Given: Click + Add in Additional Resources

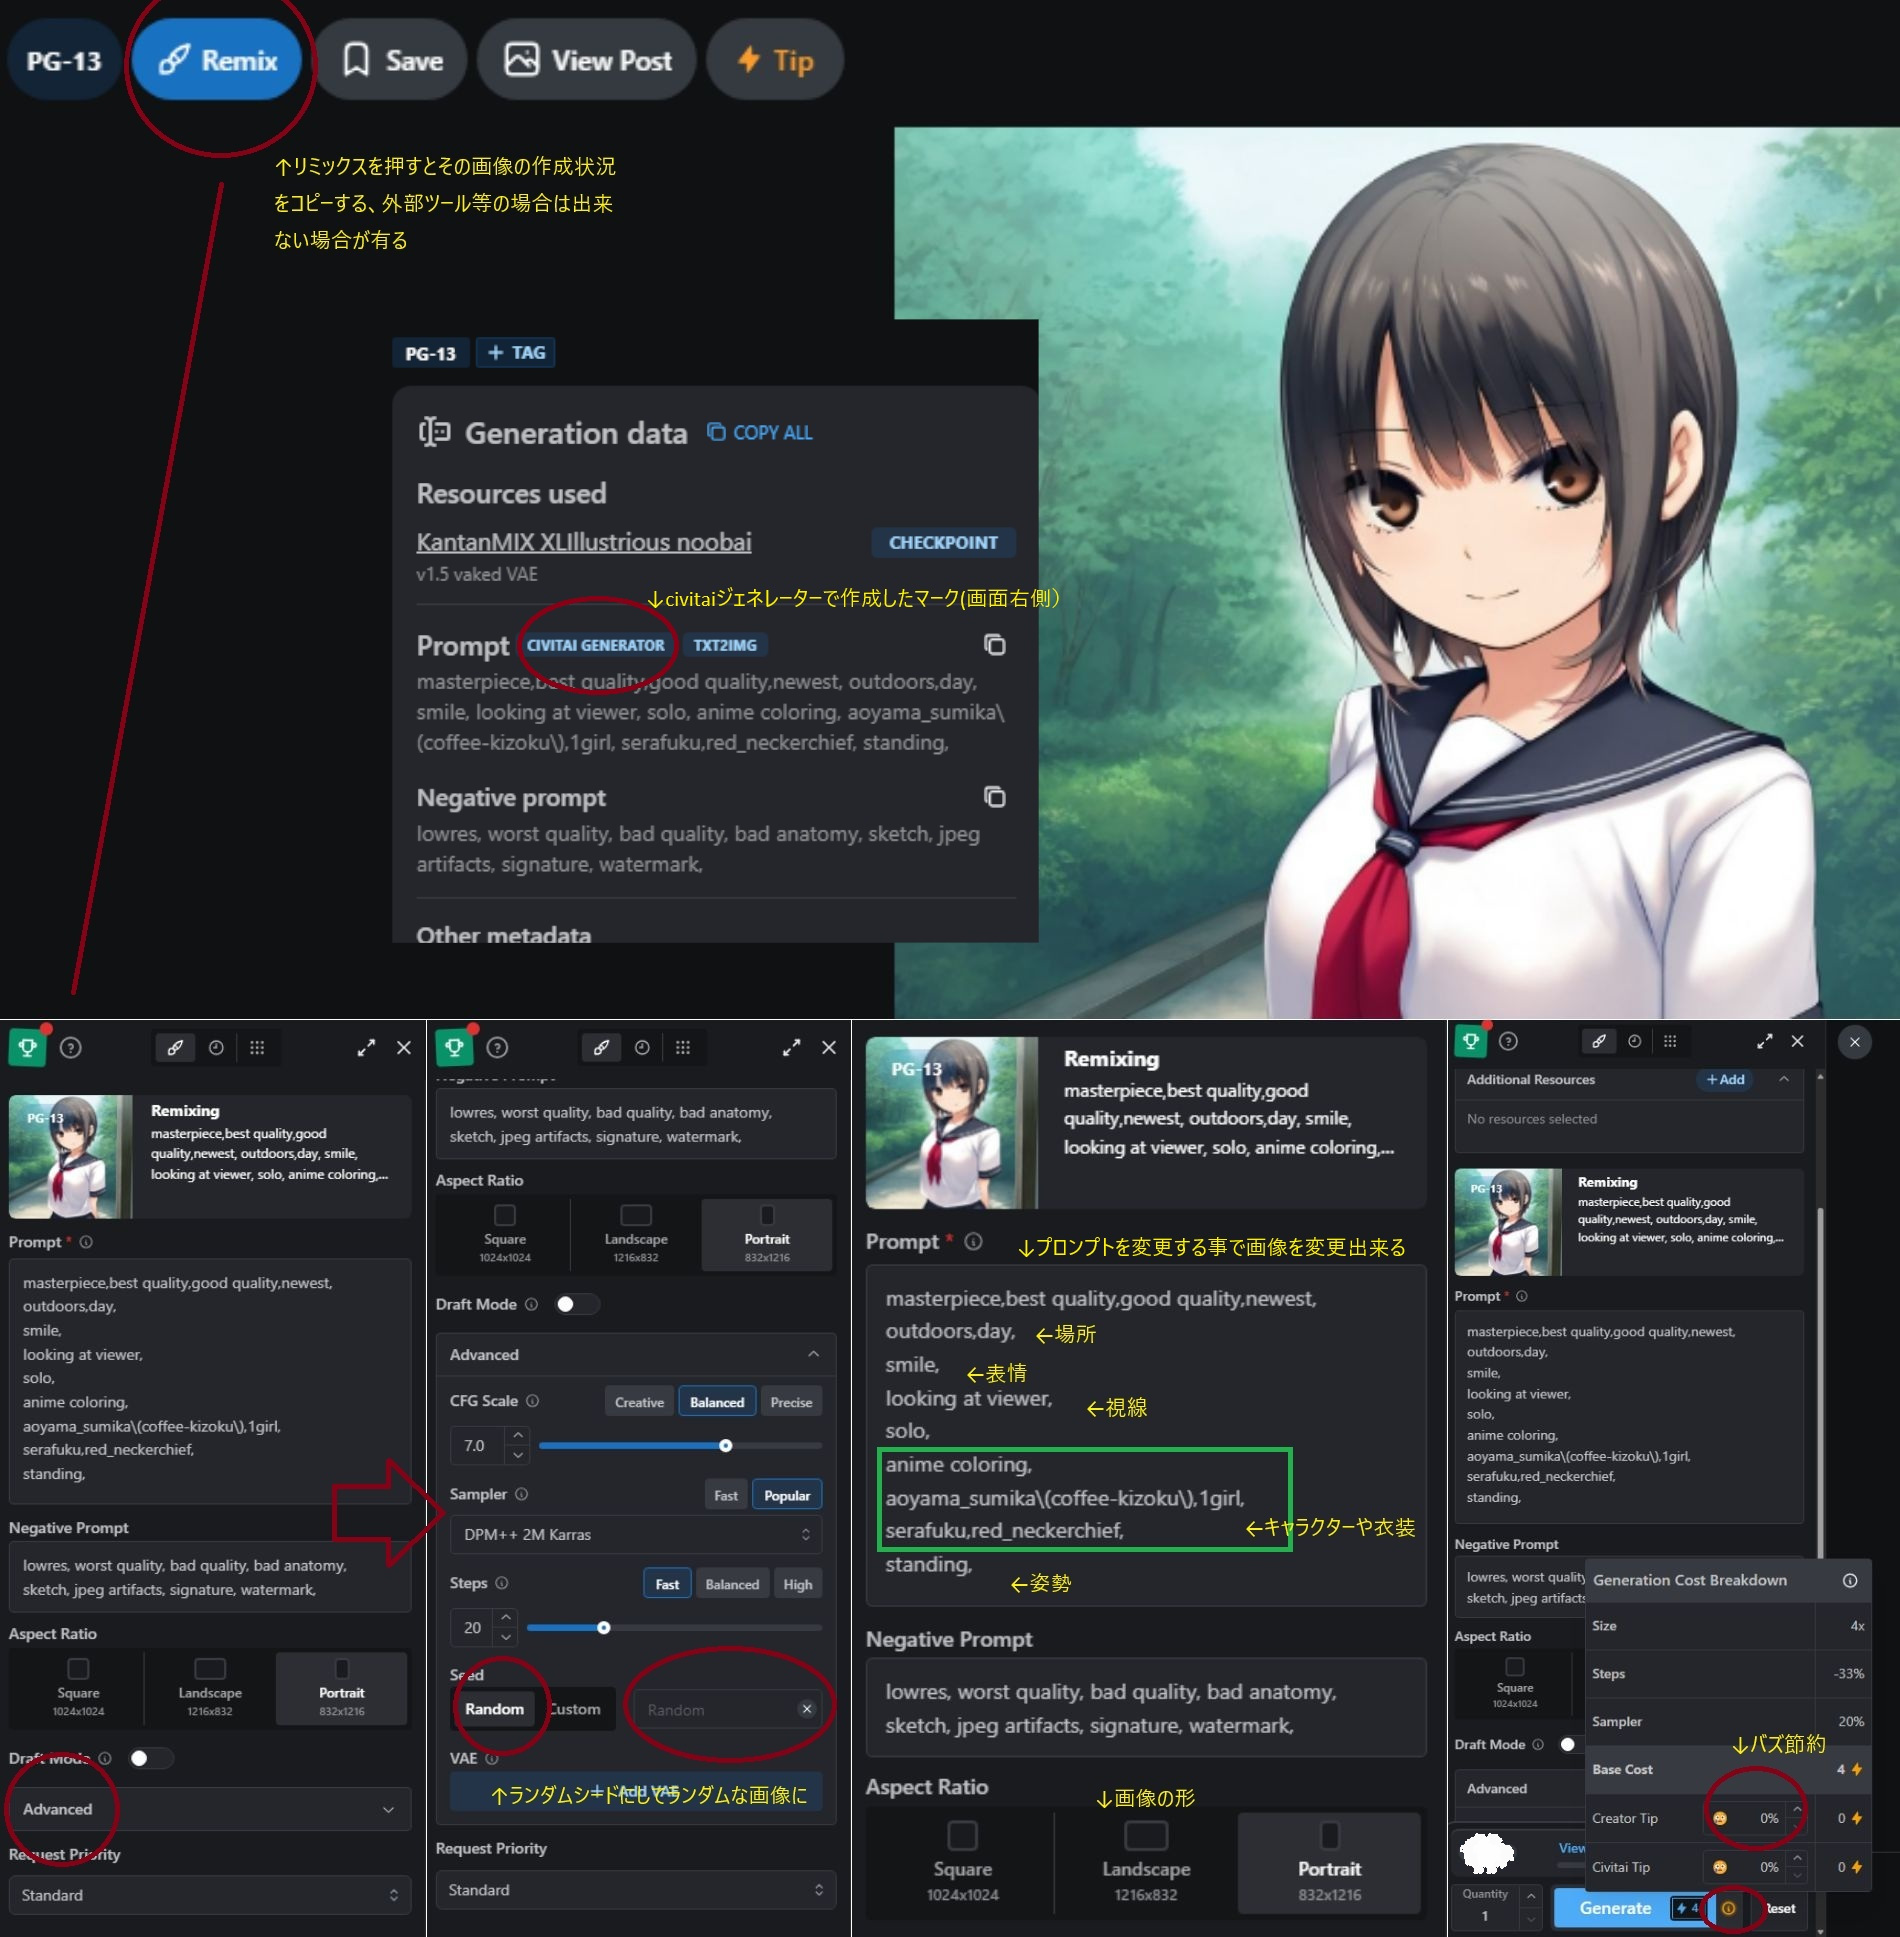Looking at the screenshot, I should [x=1725, y=1079].
